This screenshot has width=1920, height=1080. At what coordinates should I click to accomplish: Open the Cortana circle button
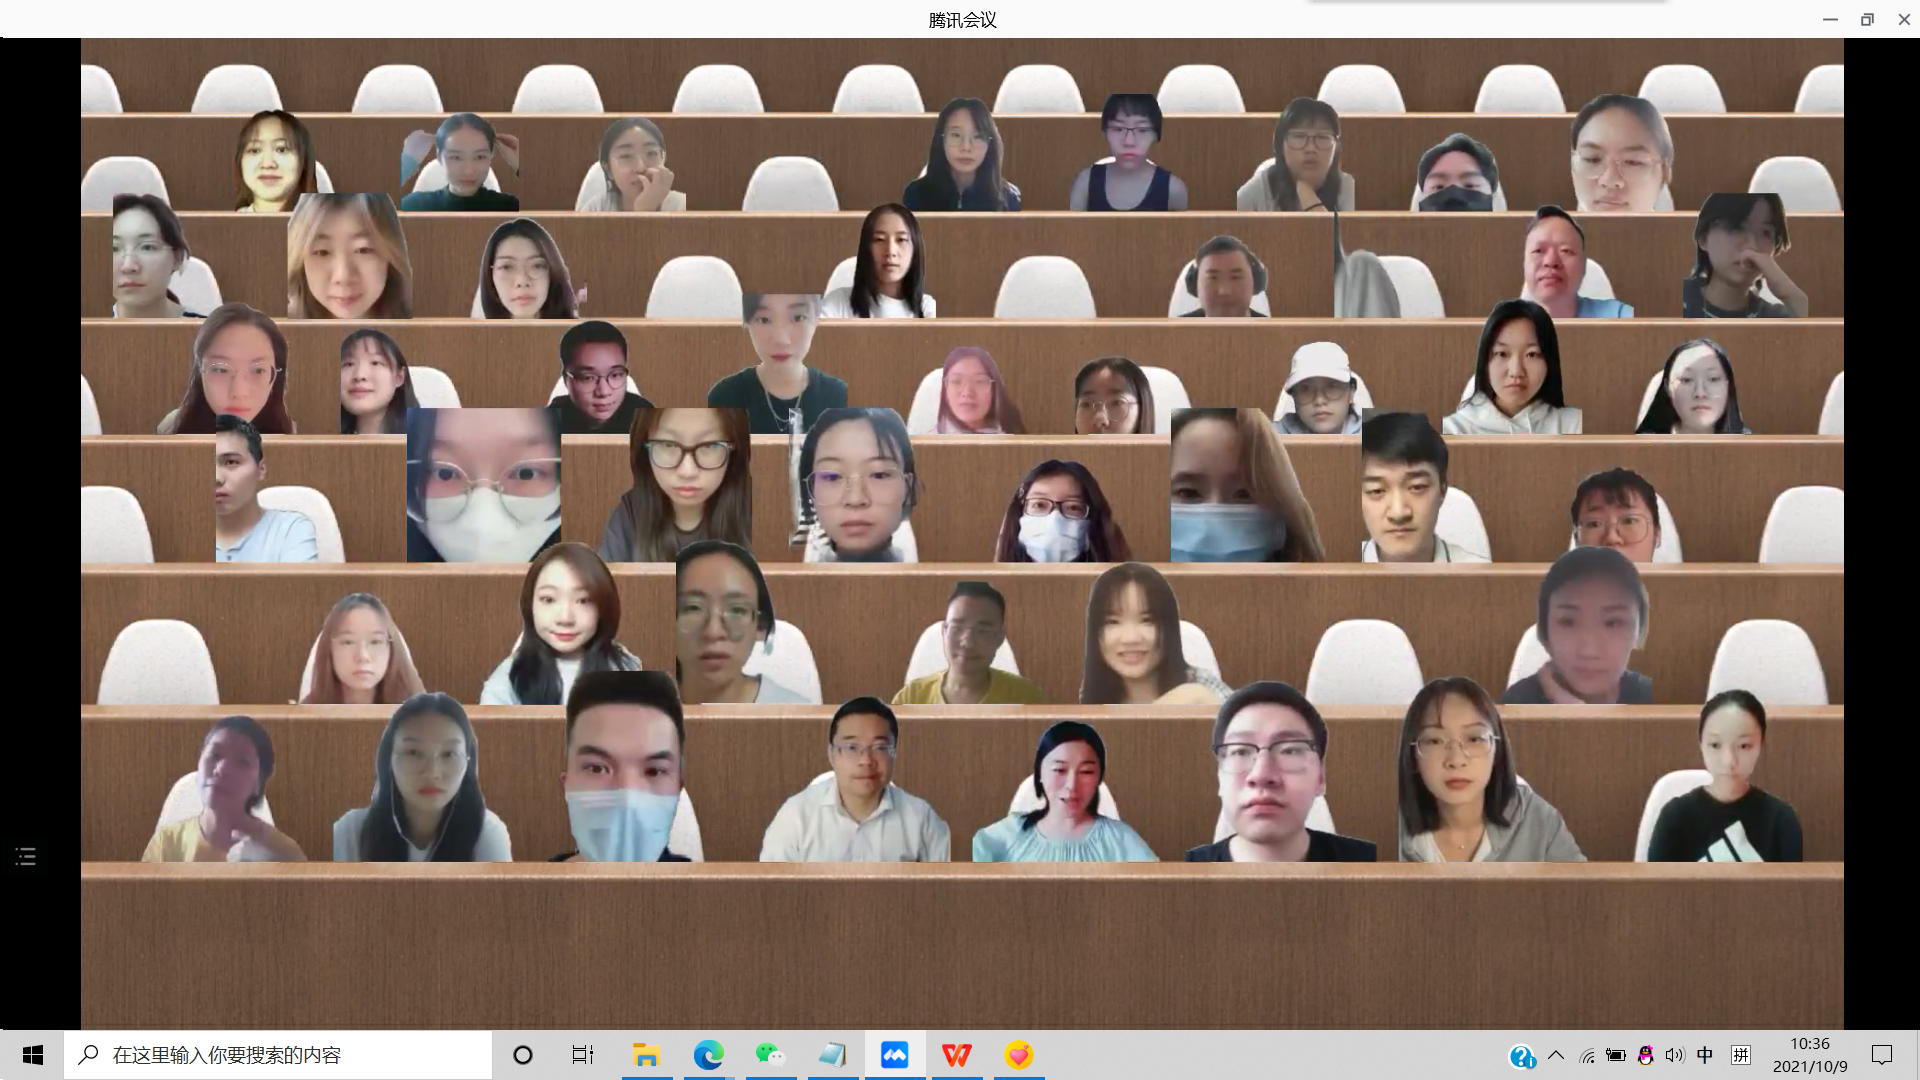coord(522,1055)
